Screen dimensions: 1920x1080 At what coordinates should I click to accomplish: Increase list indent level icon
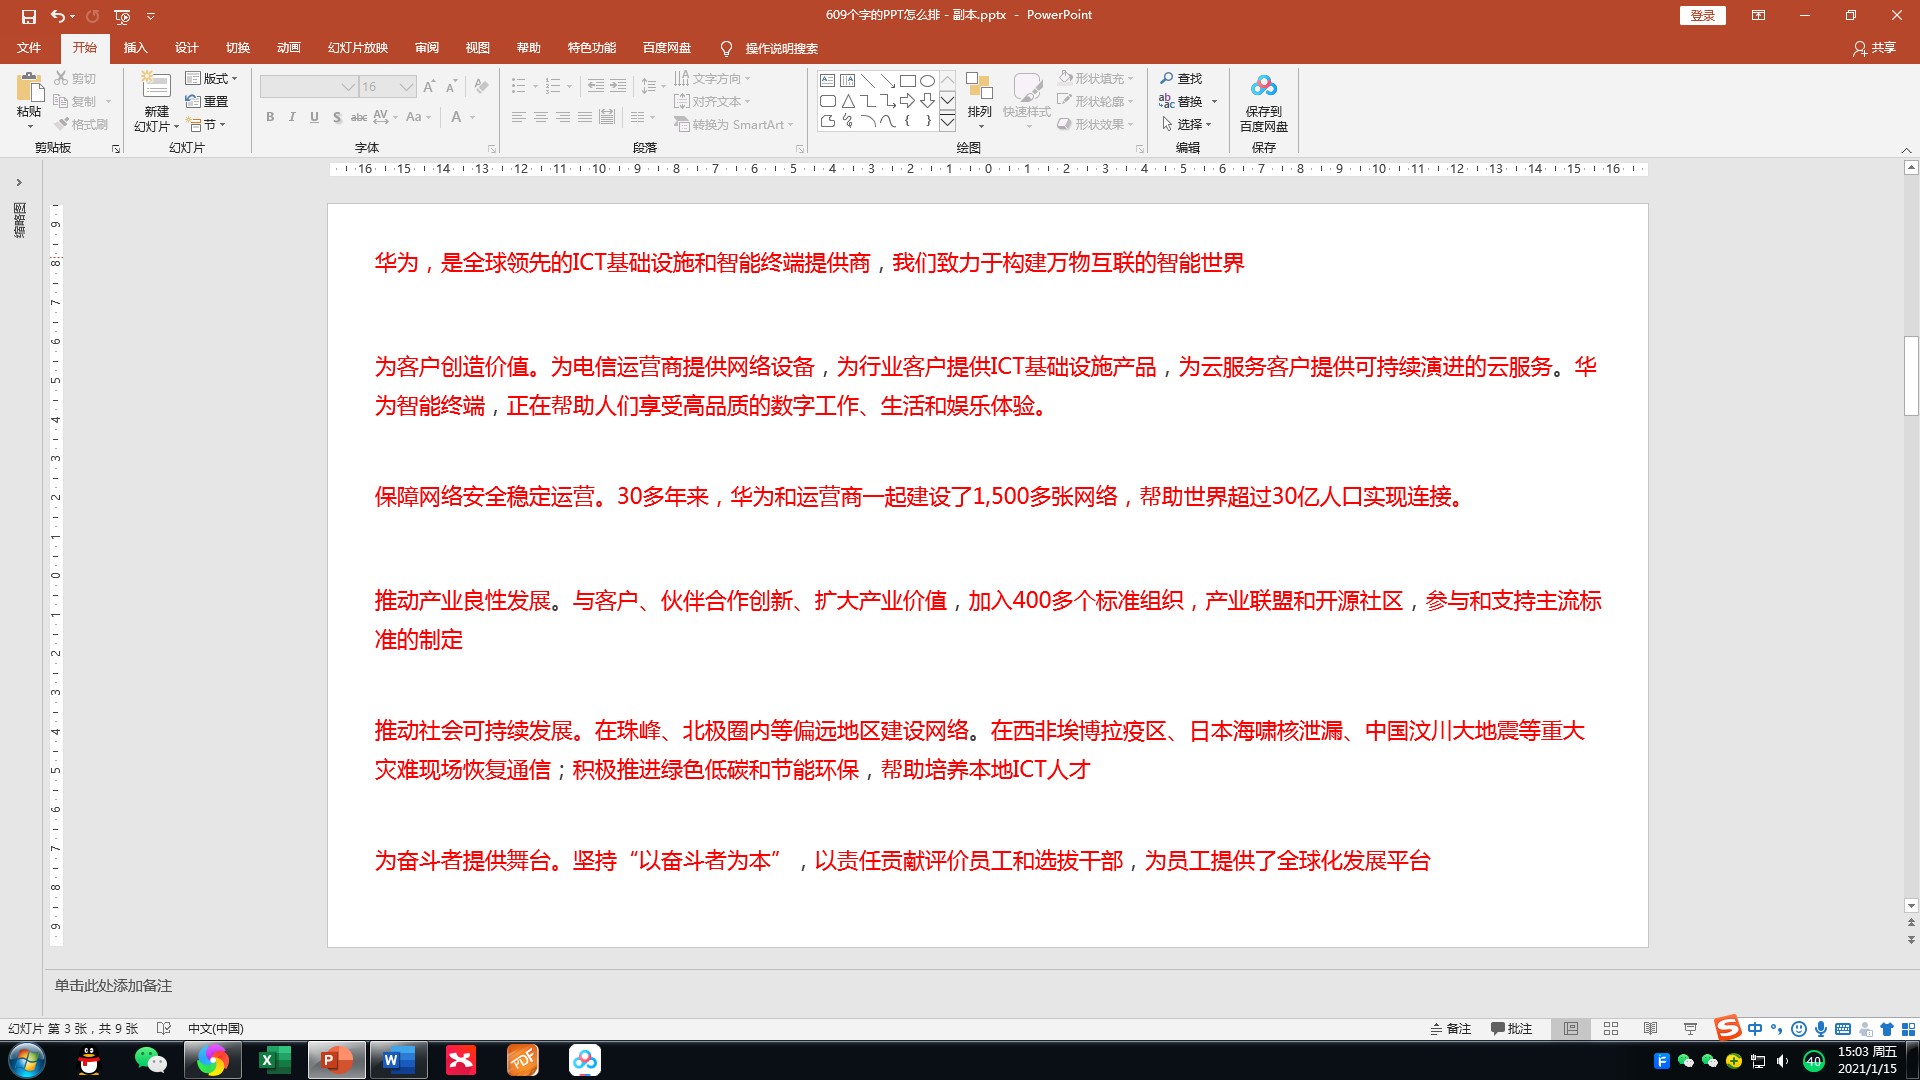[618, 87]
